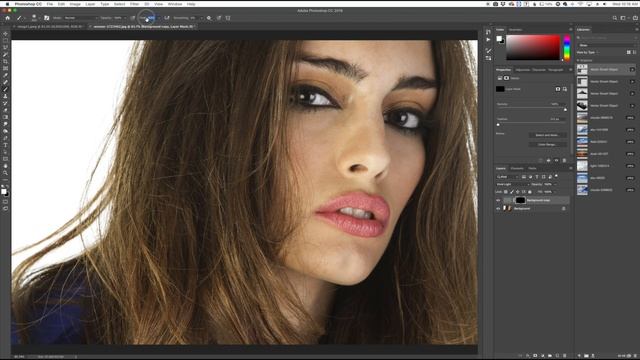Click the Color Range button
640x360 pixels.
547,144
